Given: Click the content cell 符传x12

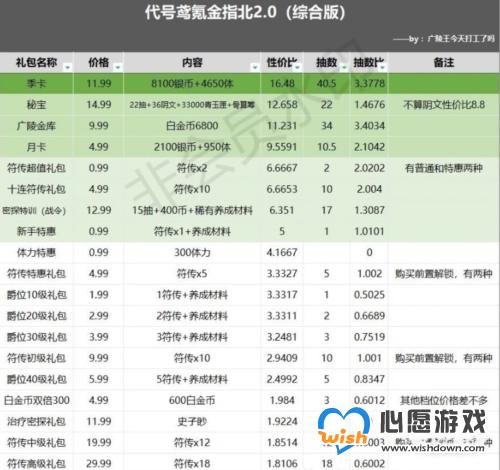Looking at the screenshot, I should click(192, 442).
